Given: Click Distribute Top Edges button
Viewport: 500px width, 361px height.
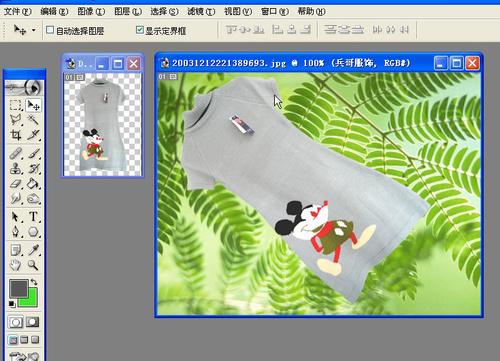Looking at the screenshot, I should [330, 30].
